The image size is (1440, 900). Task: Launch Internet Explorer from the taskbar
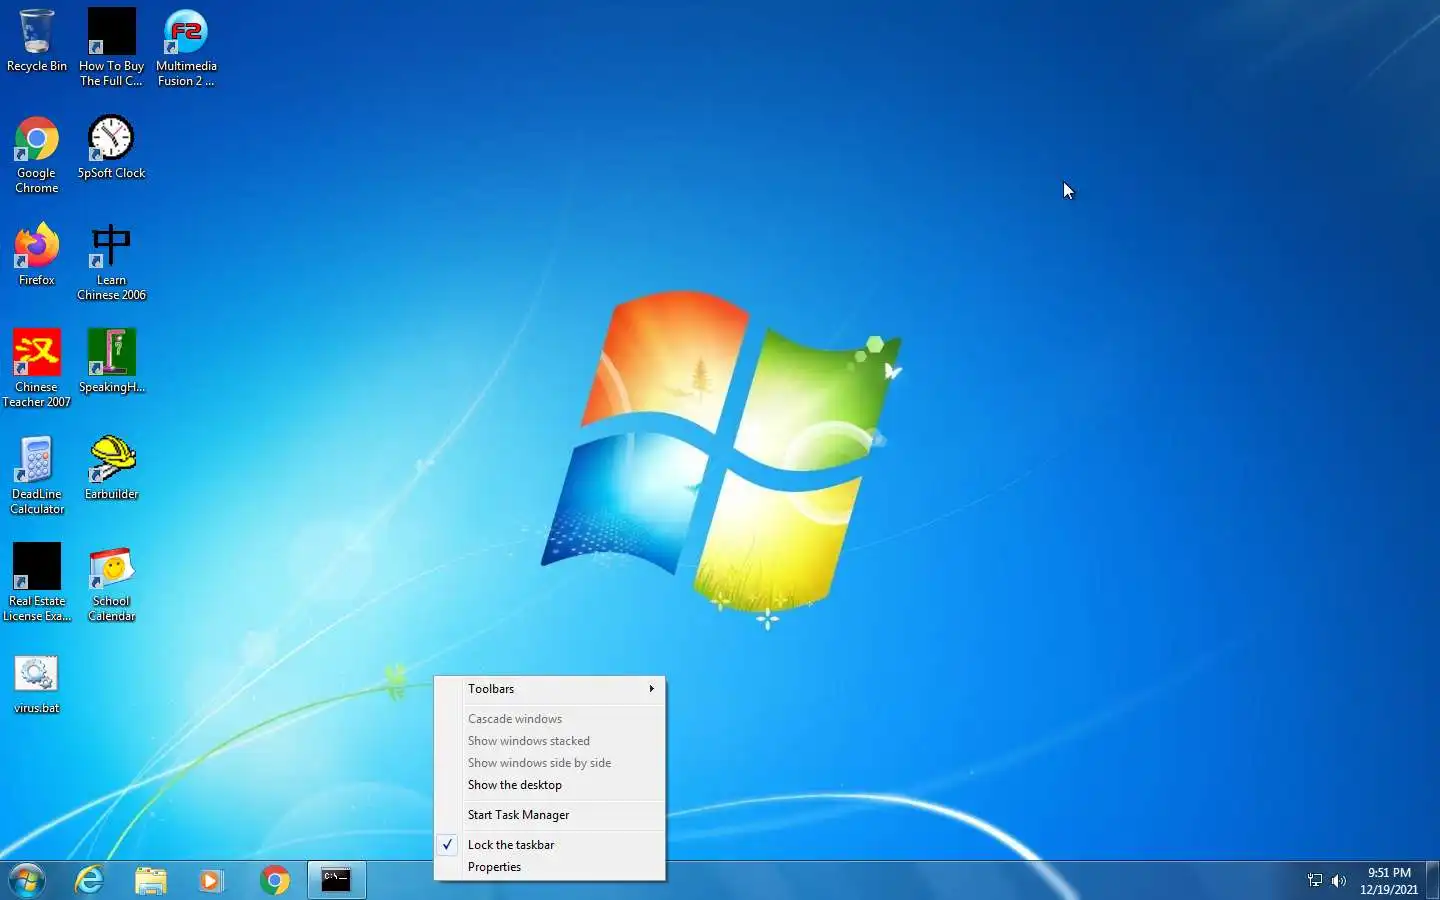click(x=90, y=880)
